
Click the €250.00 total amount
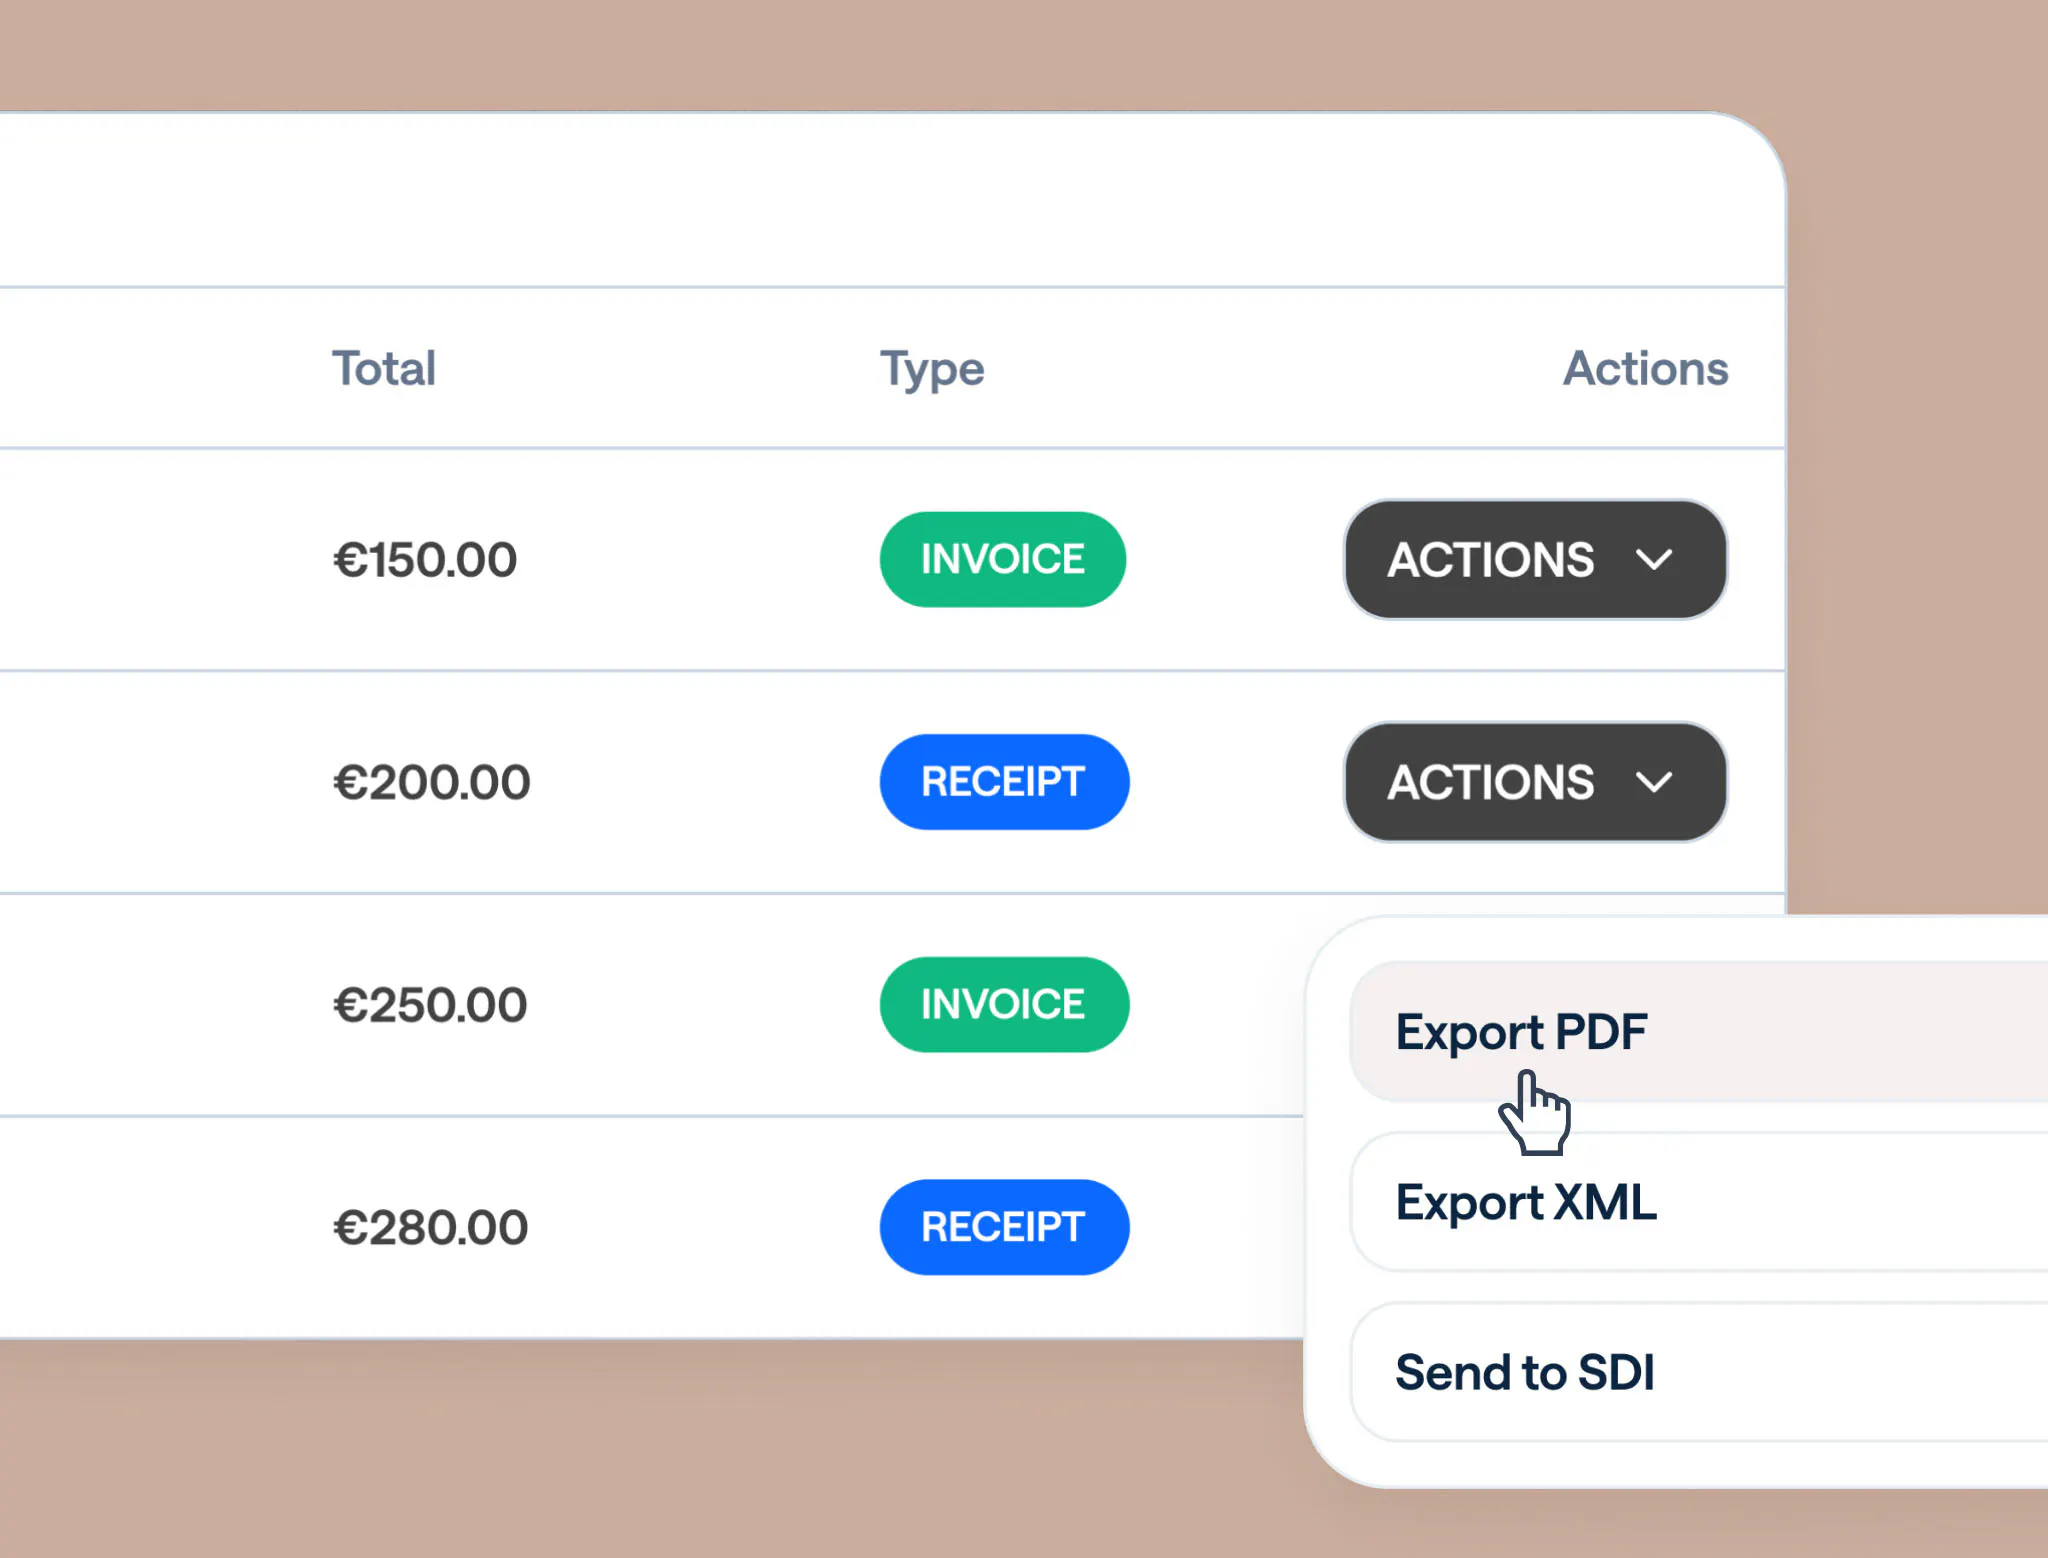click(x=430, y=1005)
